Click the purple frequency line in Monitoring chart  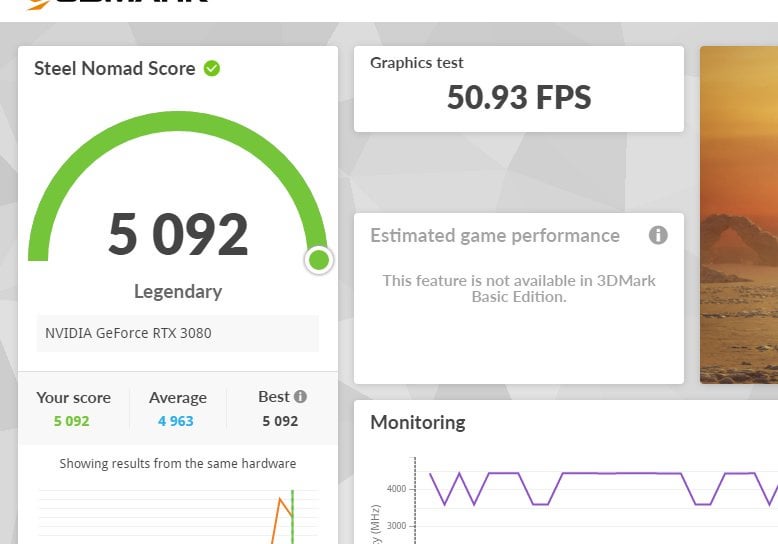tap(622, 474)
